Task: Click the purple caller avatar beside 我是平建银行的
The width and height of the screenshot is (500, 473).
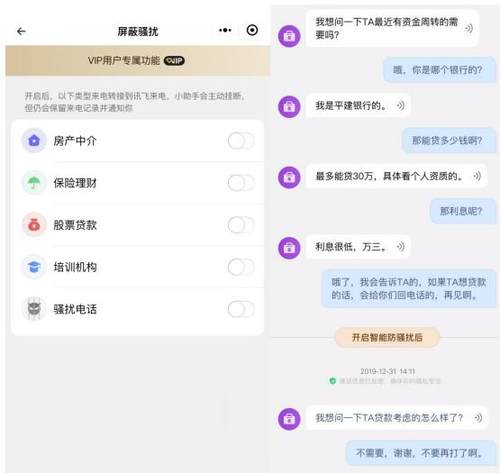Action: coord(289,107)
